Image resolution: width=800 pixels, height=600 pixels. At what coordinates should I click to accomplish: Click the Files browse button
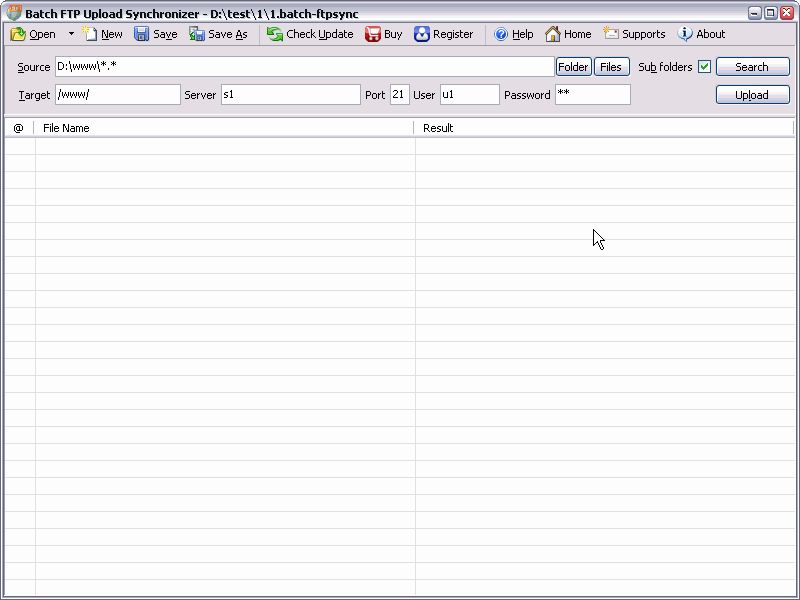point(610,67)
